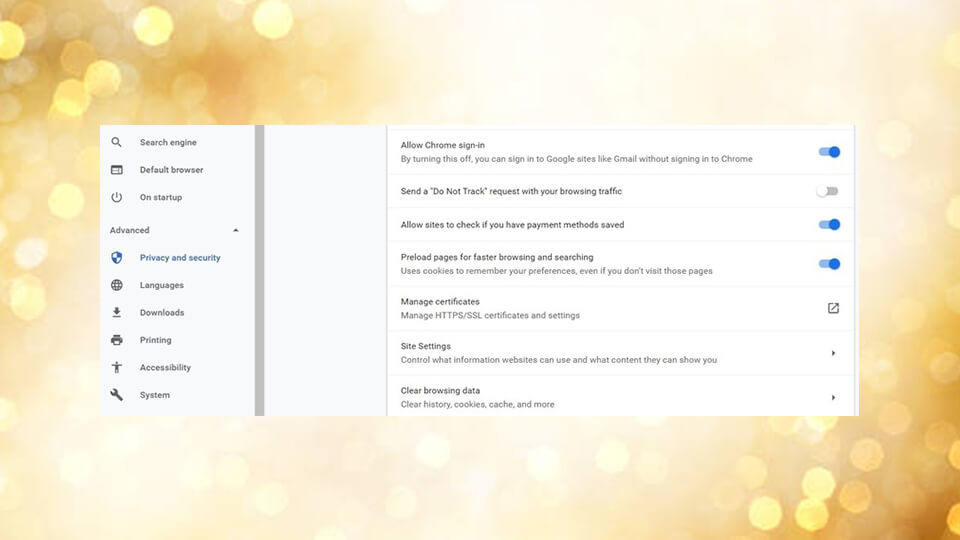Expand Site Settings arrow
The height and width of the screenshot is (540, 960).
point(833,353)
